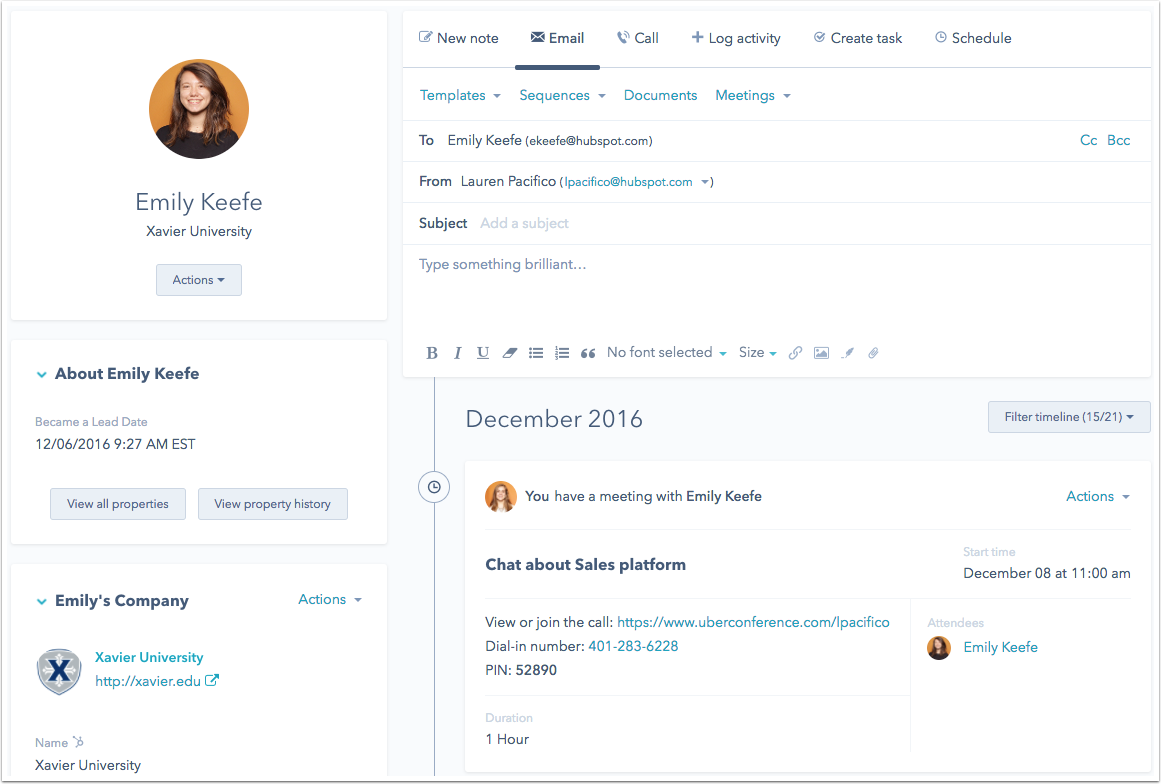1161x784 pixels.
Task: Switch to the Call tab
Action: pyautogui.click(x=637, y=37)
